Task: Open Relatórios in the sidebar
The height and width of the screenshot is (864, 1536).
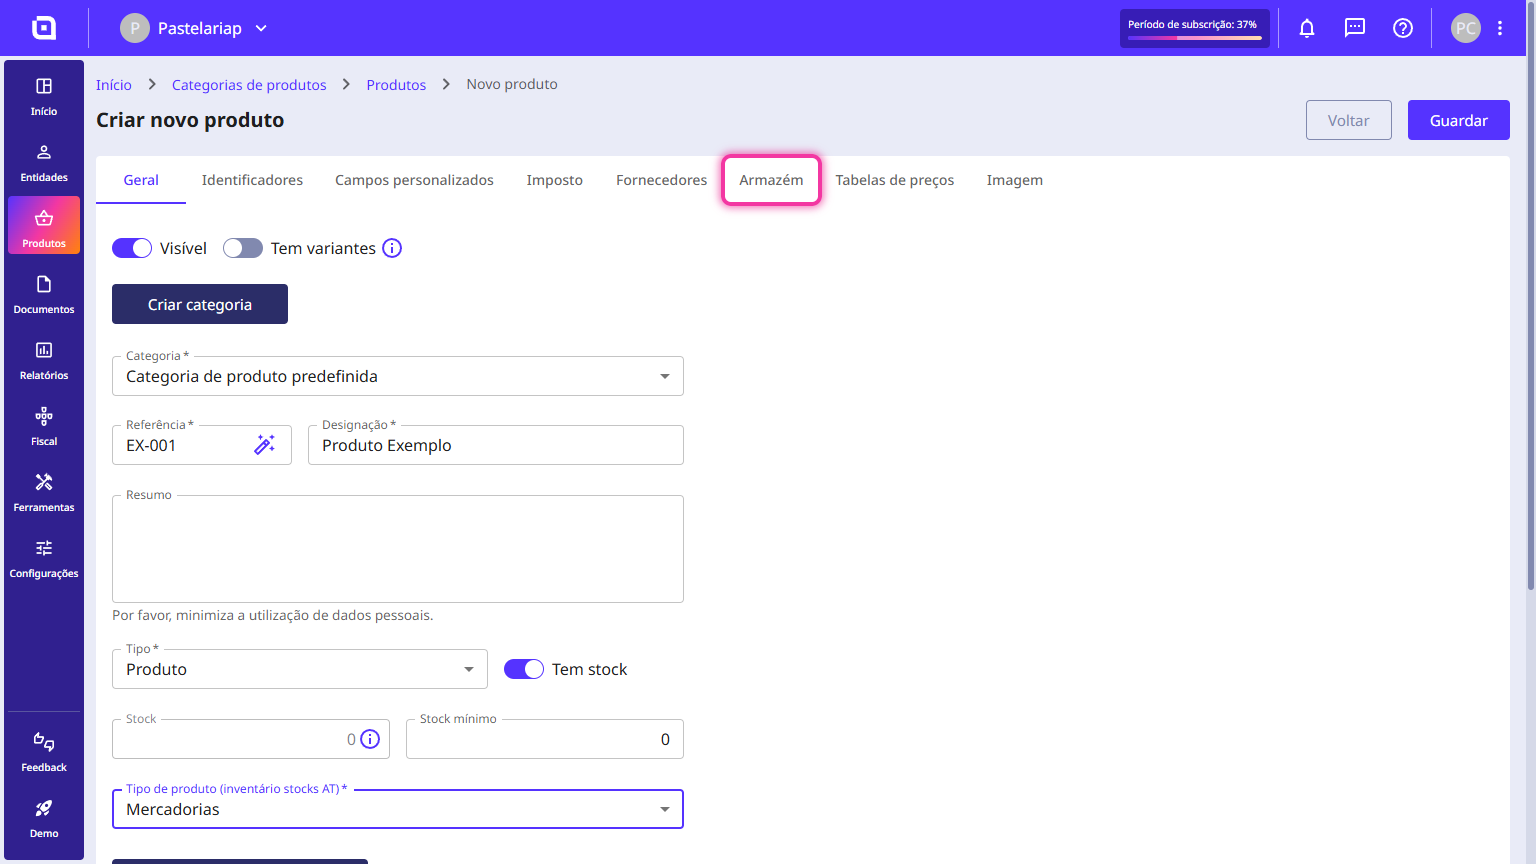Action: click(44, 361)
